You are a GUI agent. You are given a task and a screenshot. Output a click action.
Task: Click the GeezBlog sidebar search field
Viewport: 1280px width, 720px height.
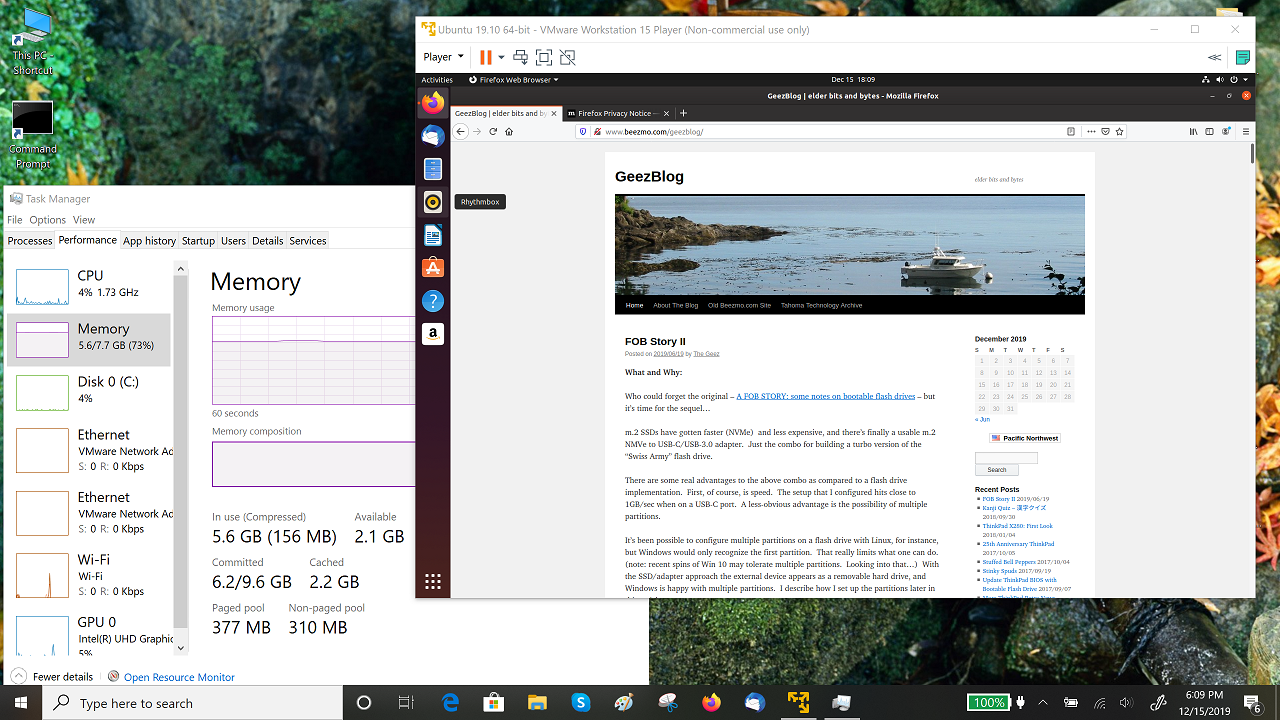point(1006,458)
